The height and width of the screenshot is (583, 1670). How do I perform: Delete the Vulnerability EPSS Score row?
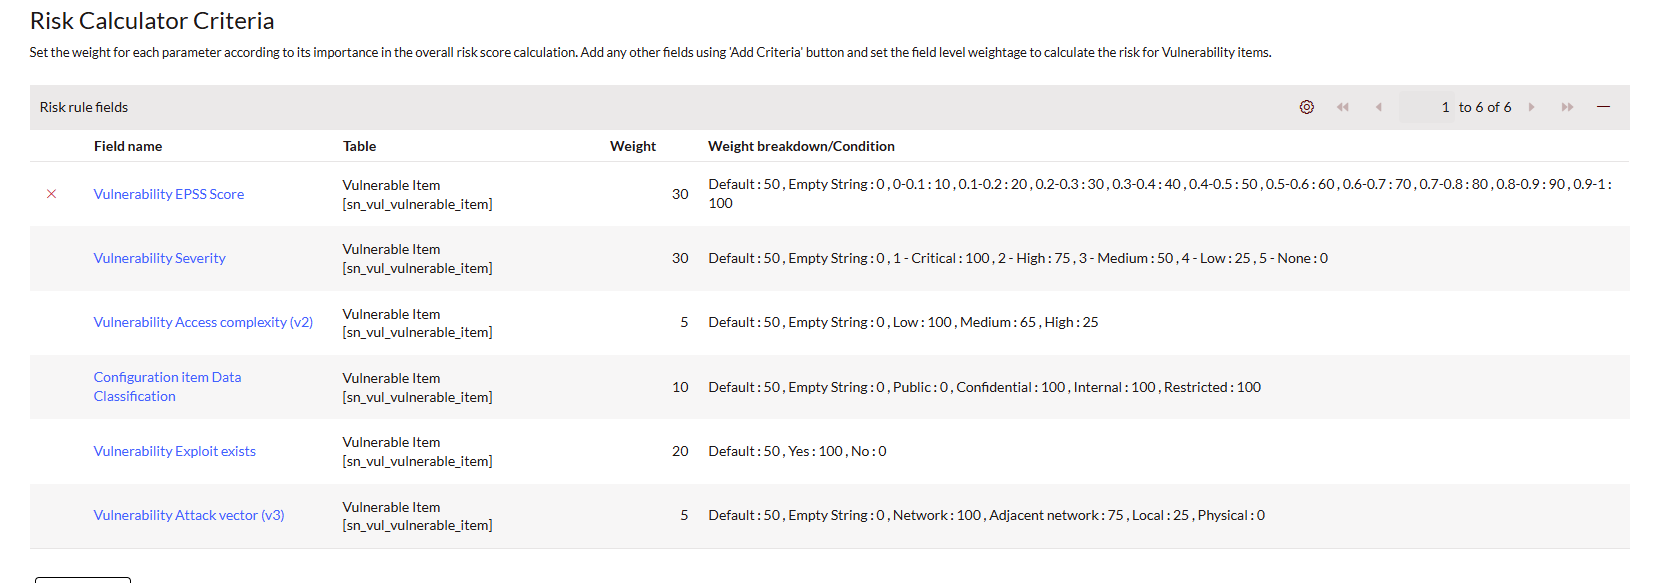point(52,194)
